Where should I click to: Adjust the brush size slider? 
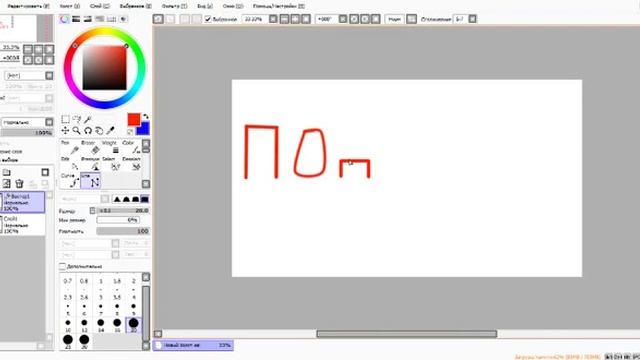point(123,211)
